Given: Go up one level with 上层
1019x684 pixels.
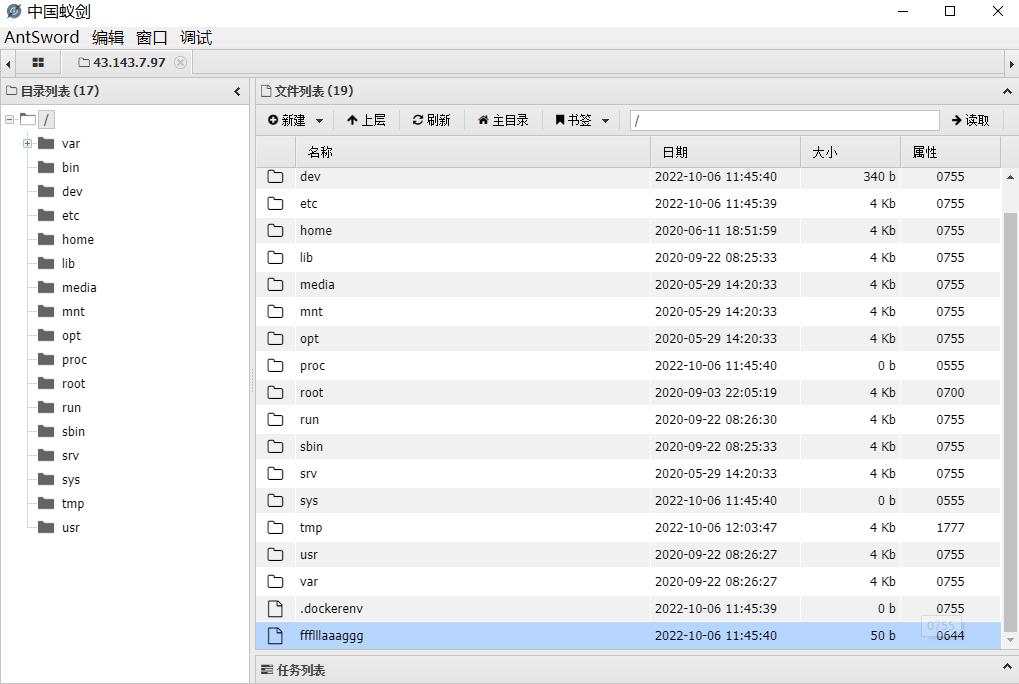Looking at the screenshot, I should click(366, 120).
